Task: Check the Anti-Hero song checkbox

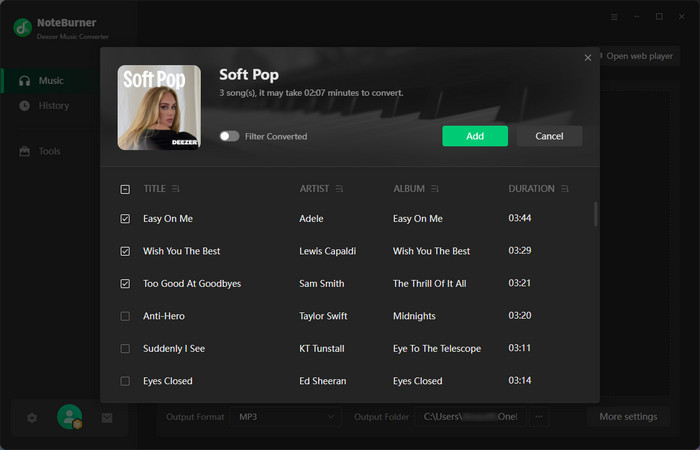Action: 125,316
